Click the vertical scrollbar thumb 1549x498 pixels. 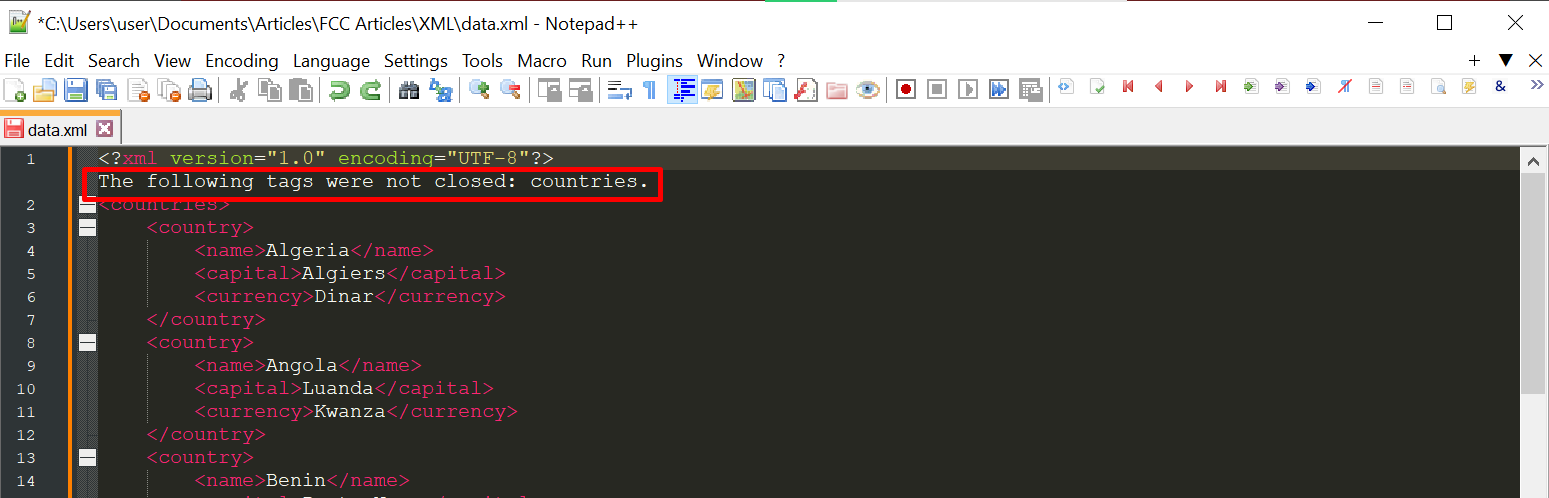(x=1532, y=281)
